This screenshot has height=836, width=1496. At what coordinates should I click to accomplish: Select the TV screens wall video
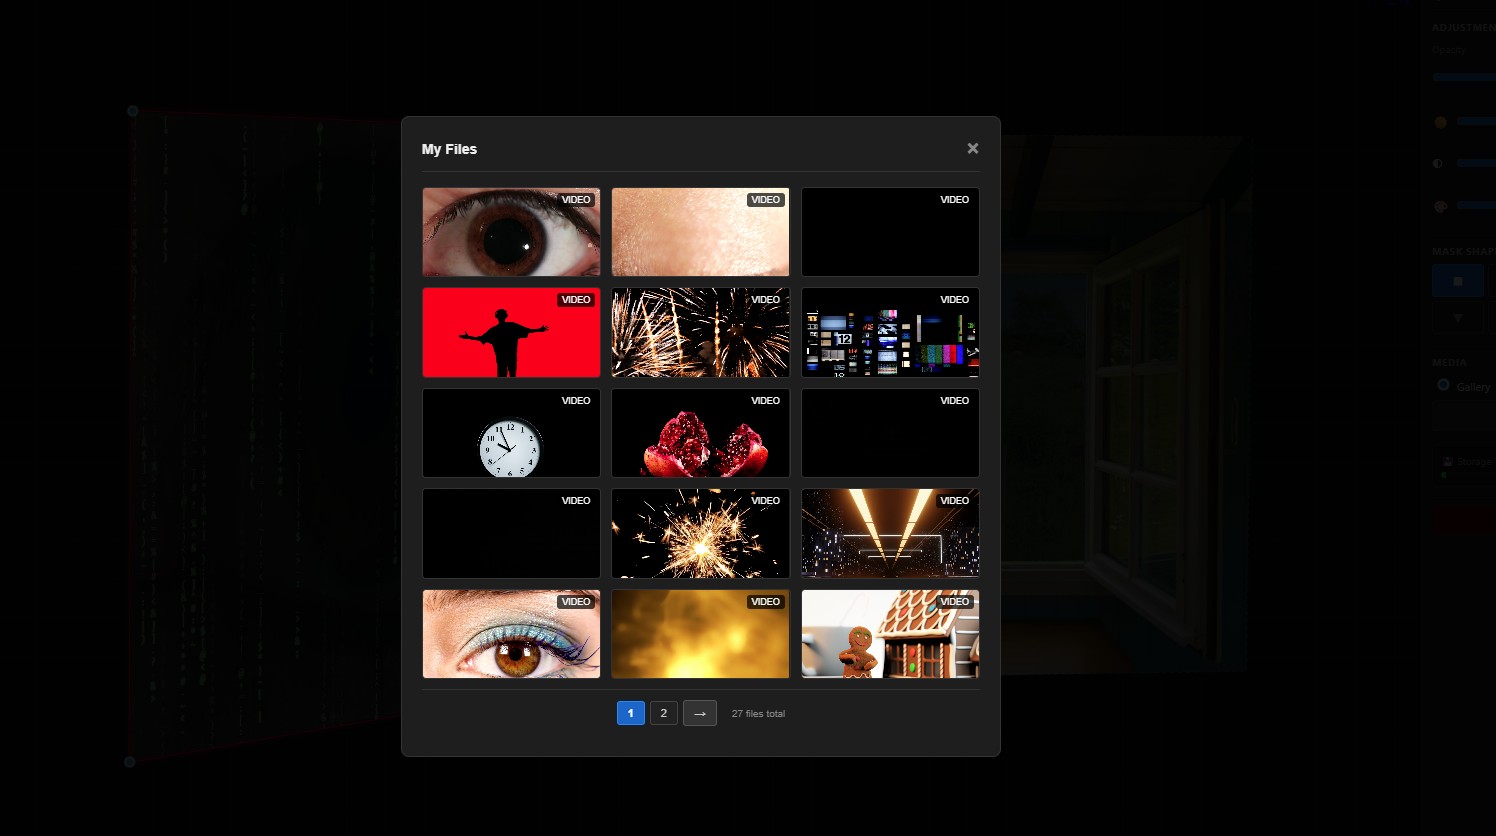[x=890, y=333]
